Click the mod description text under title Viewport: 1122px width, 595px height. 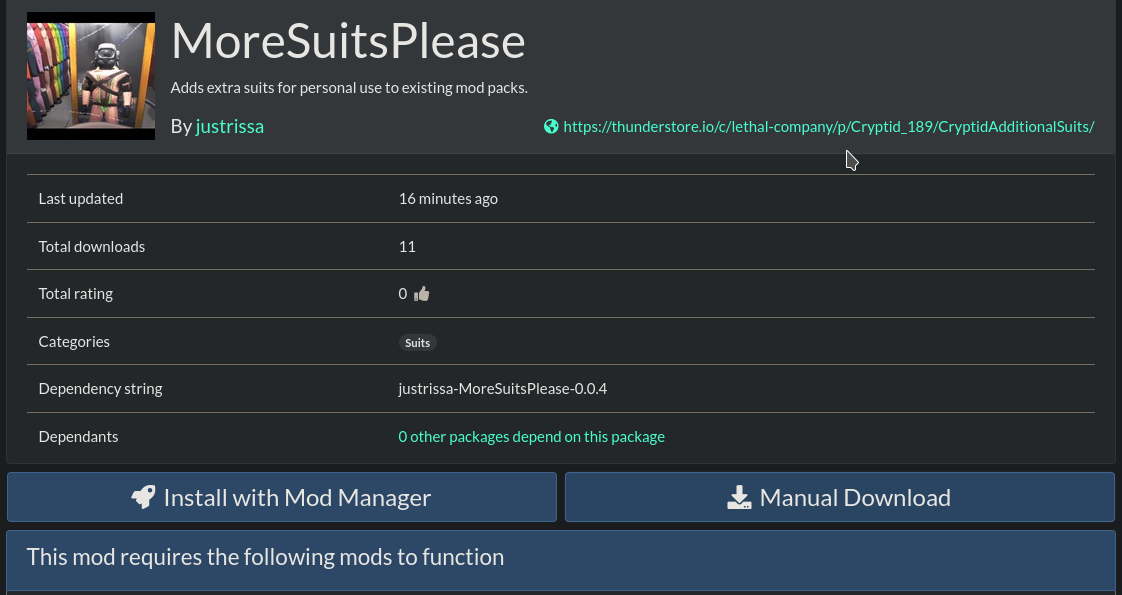pyautogui.click(x=349, y=88)
